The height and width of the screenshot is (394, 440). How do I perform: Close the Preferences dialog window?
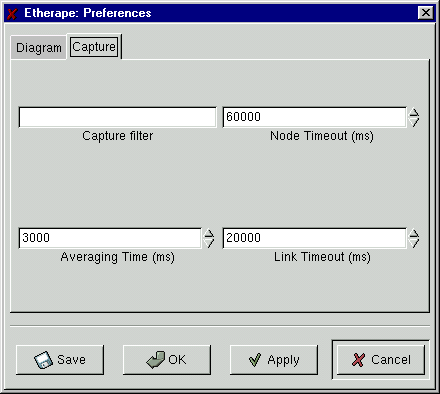[x=426, y=13]
